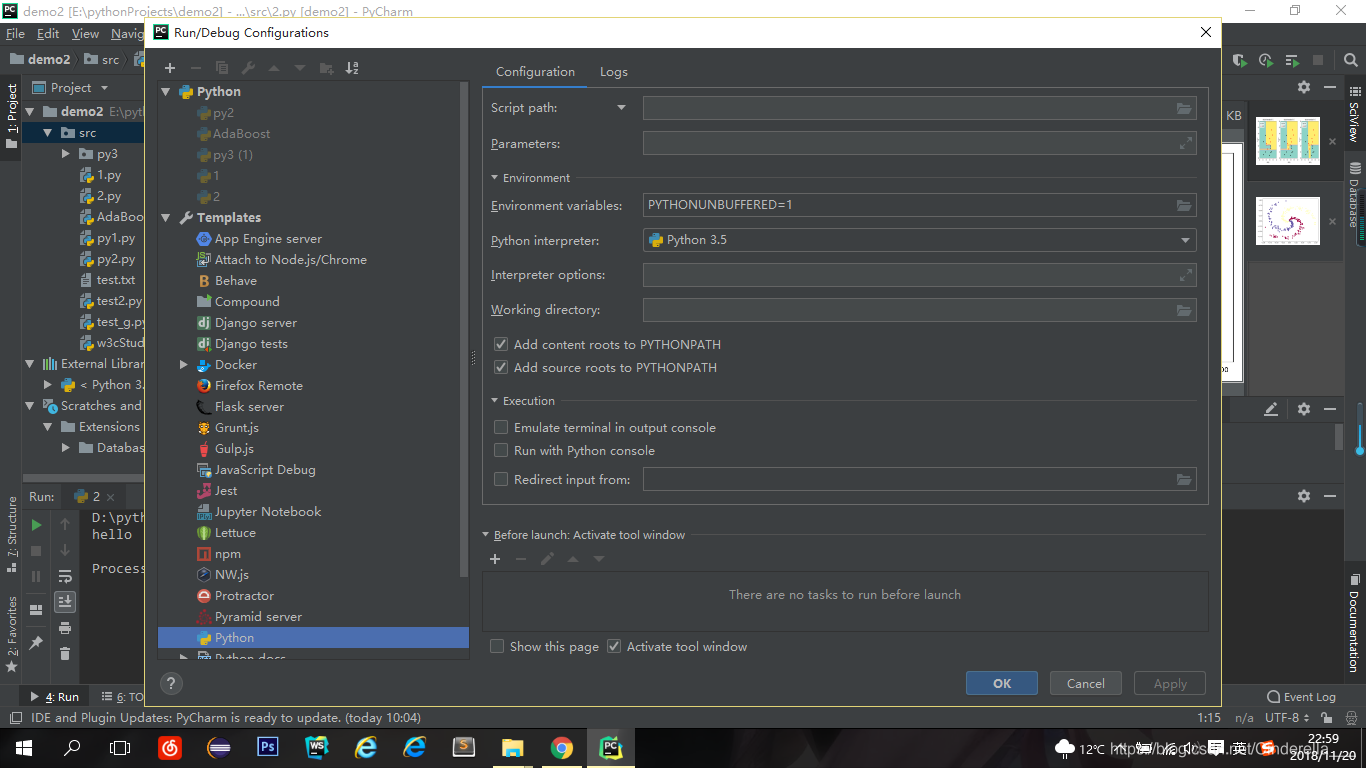Screen dimensions: 1366x768
Task: Add a before-launch task with plus icon
Action: click(495, 559)
